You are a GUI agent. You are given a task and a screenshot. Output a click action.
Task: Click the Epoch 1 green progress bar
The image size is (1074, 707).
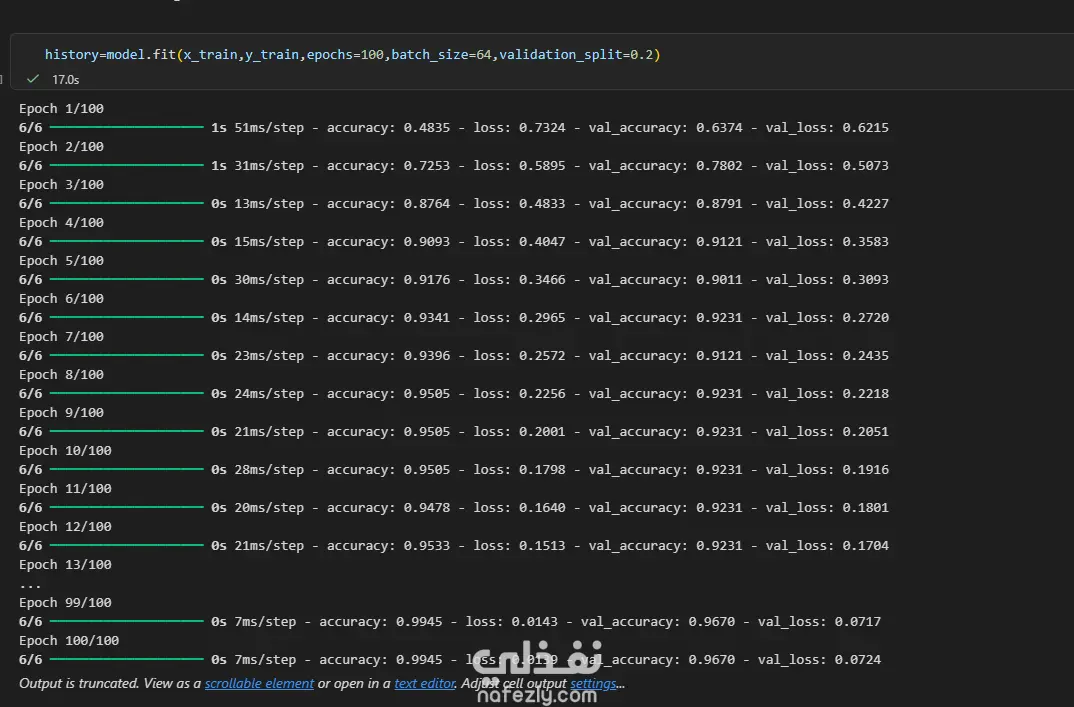[127, 127]
